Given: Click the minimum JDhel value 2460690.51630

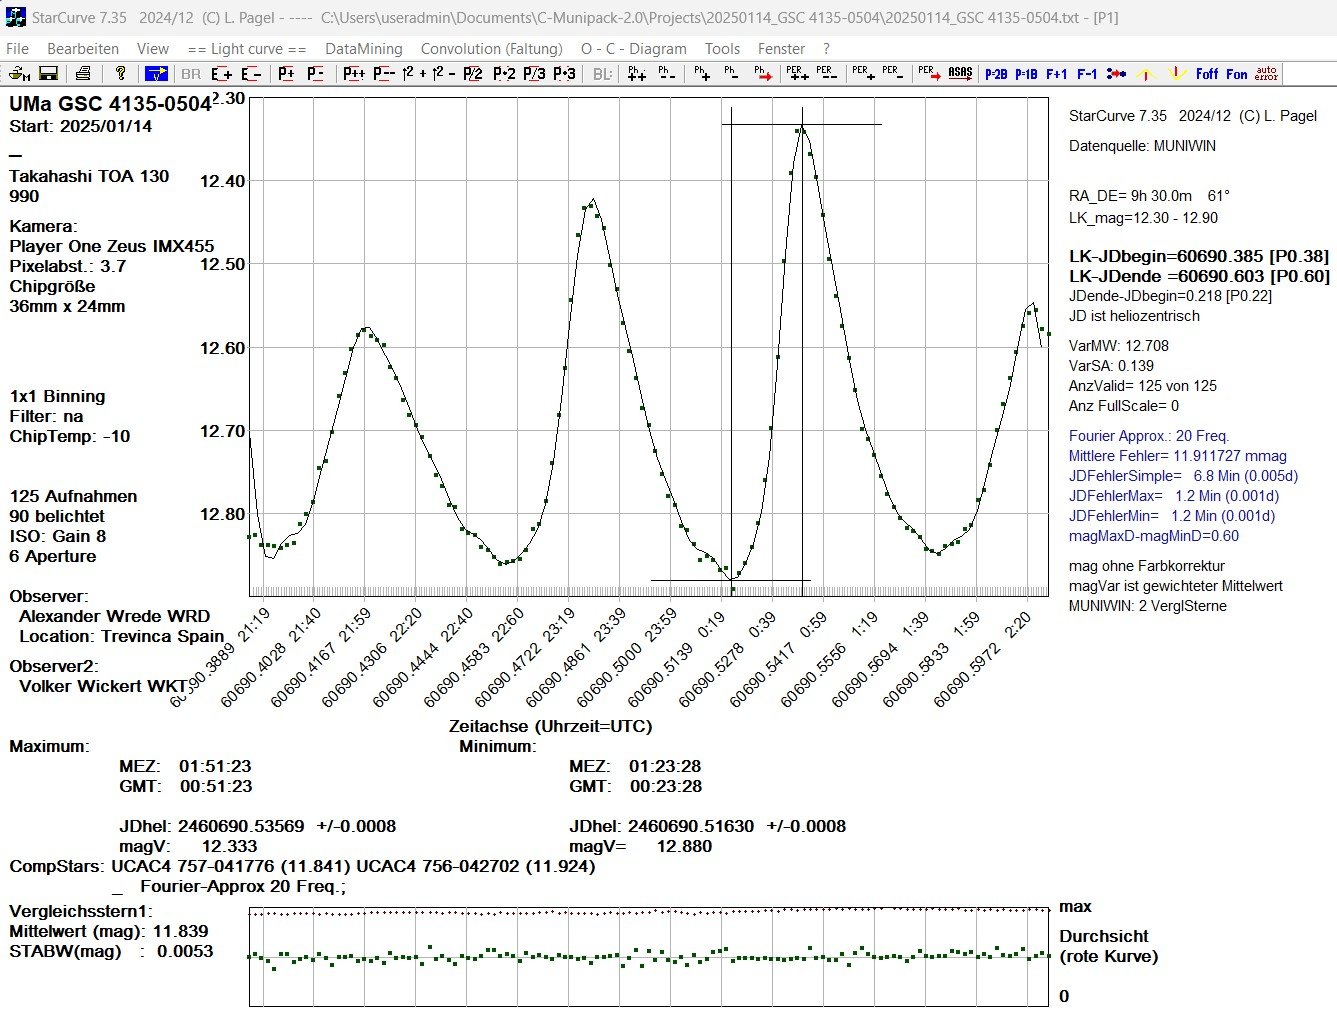Looking at the screenshot, I should (691, 826).
